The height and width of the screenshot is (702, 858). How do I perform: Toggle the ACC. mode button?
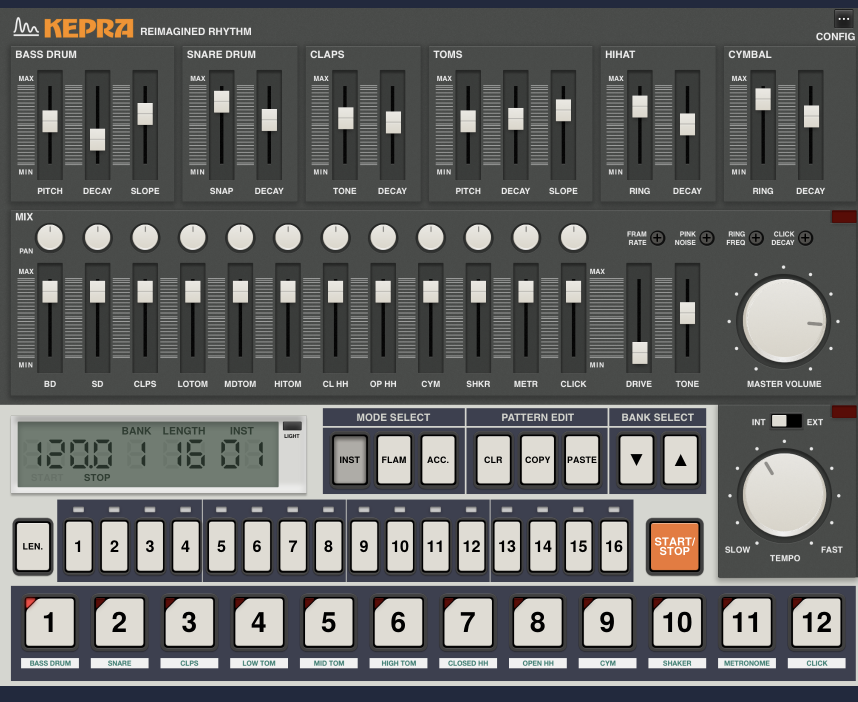pyautogui.click(x=438, y=460)
